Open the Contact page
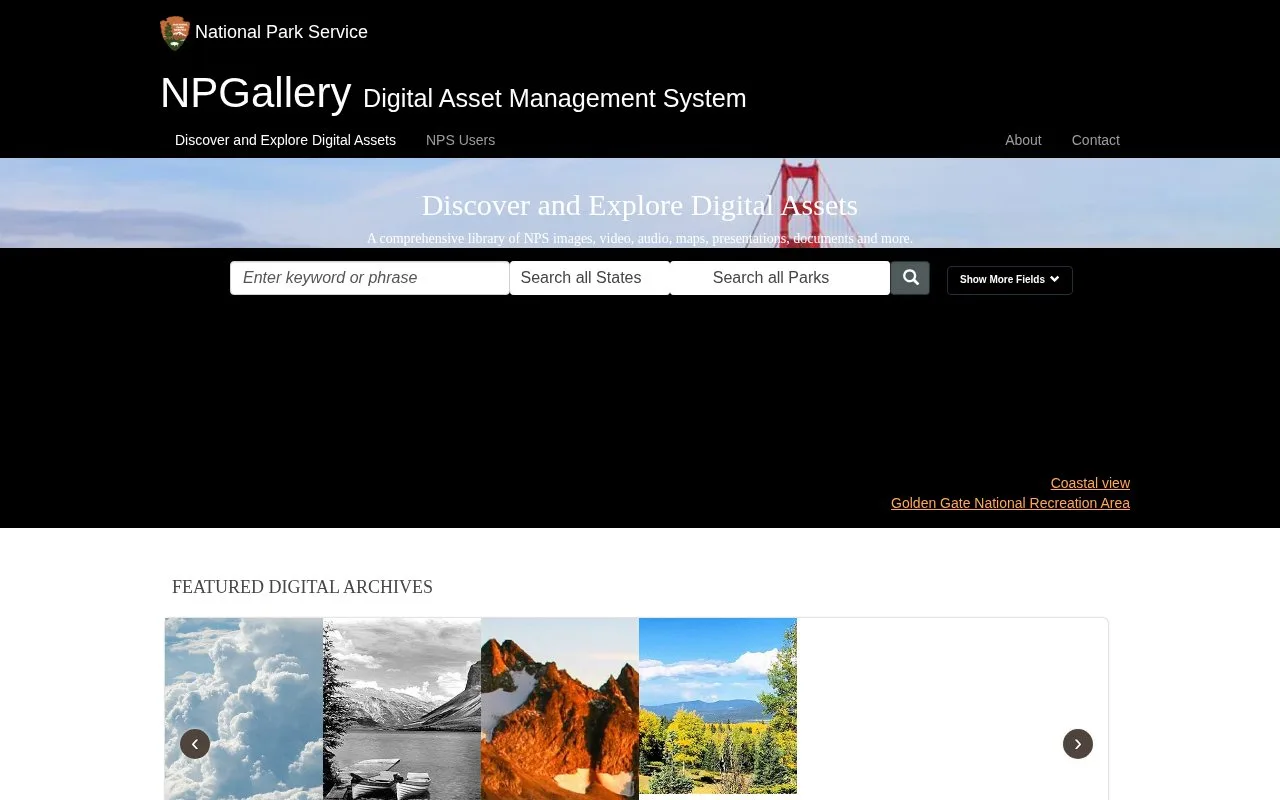 1095,140
